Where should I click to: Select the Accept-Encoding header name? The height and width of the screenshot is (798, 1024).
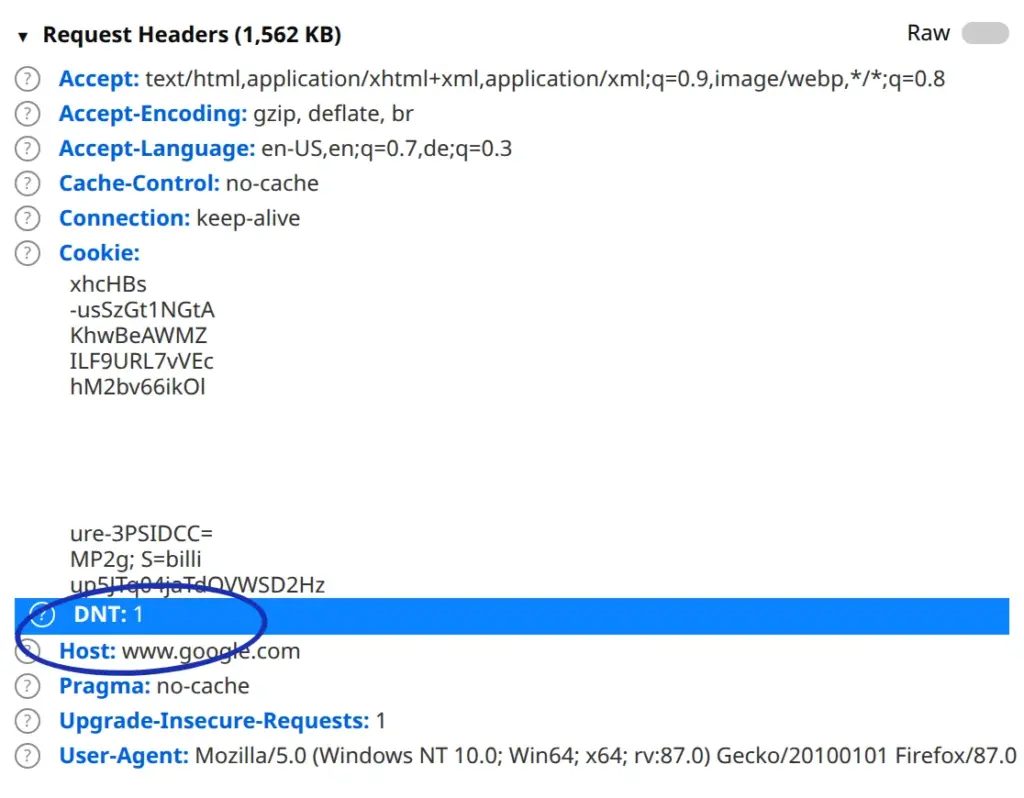point(153,114)
